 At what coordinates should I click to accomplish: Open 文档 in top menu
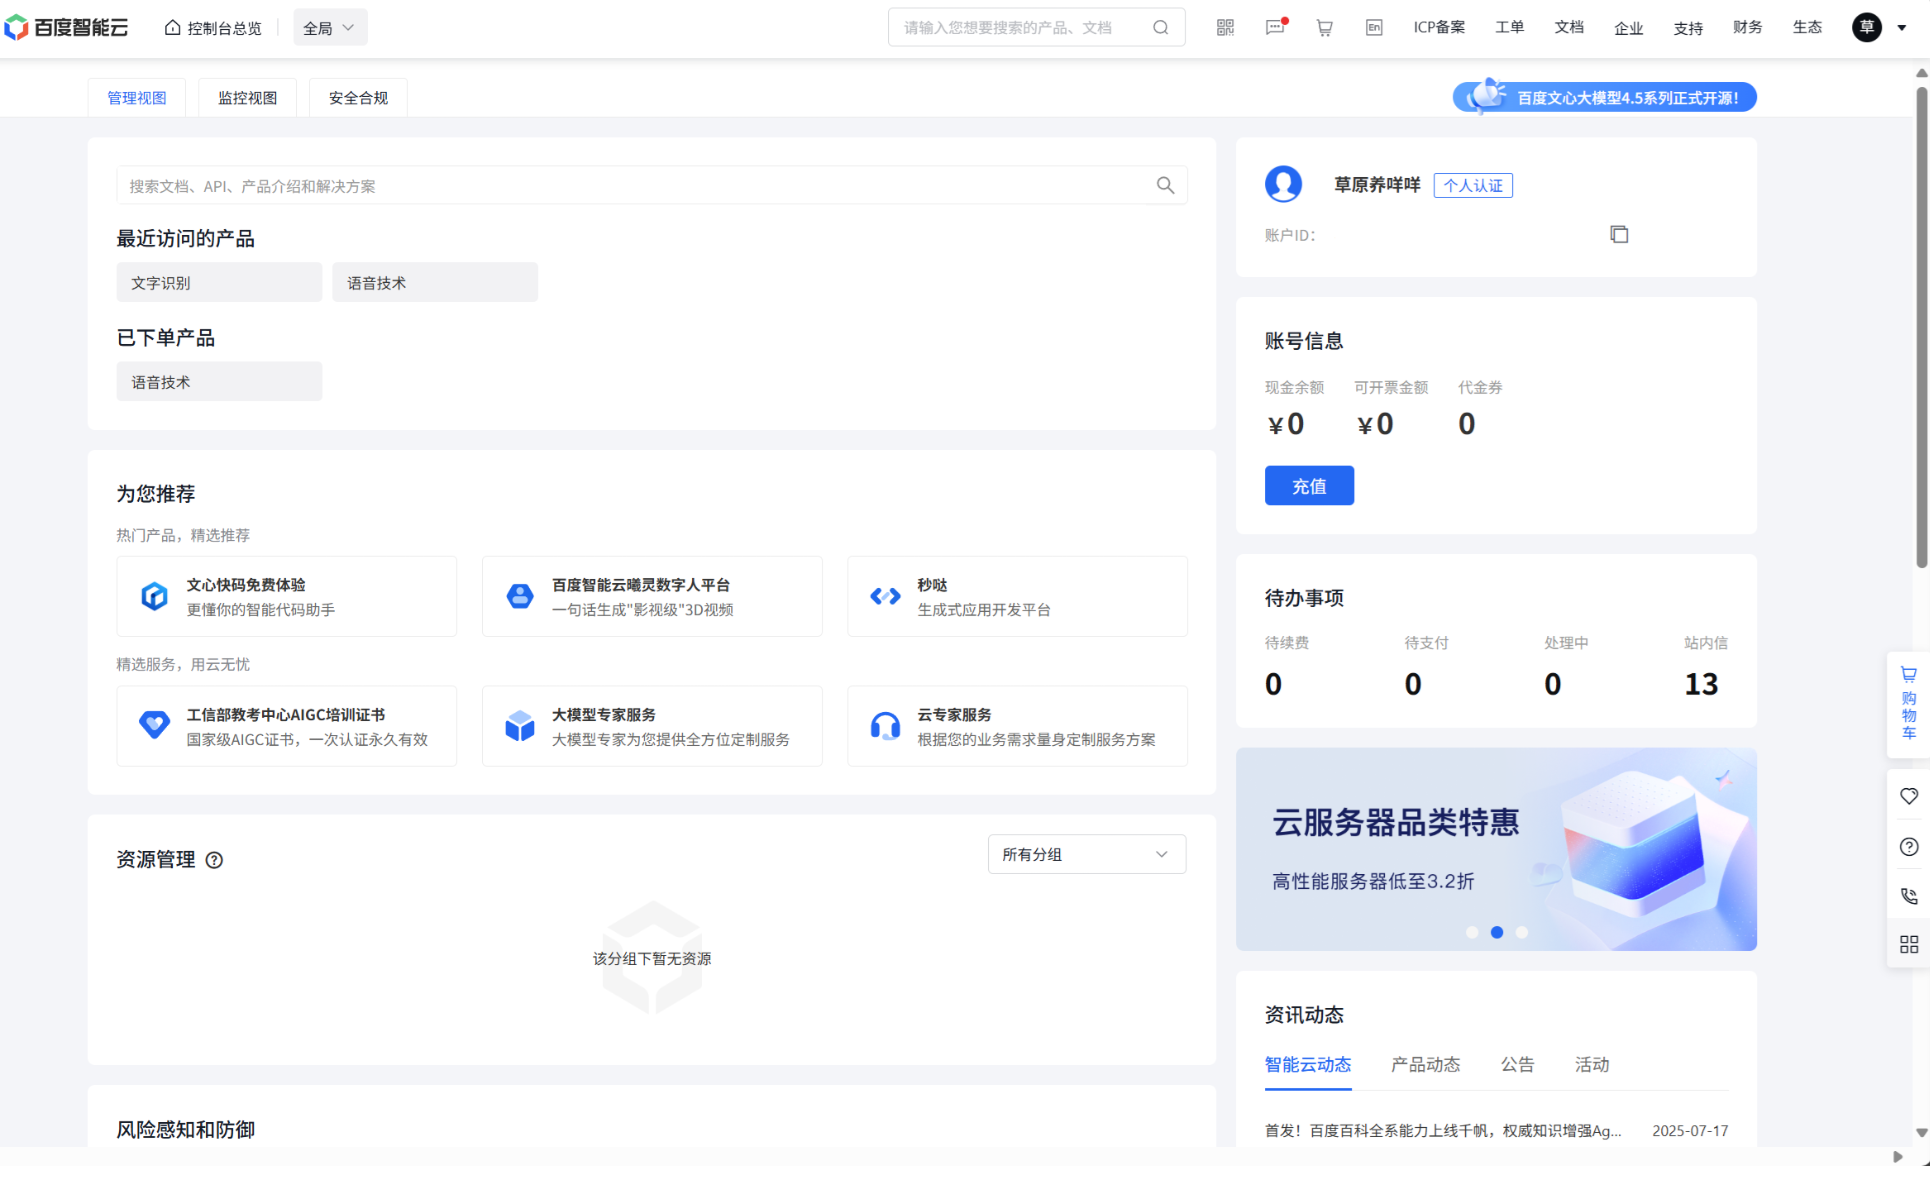(x=1569, y=27)
